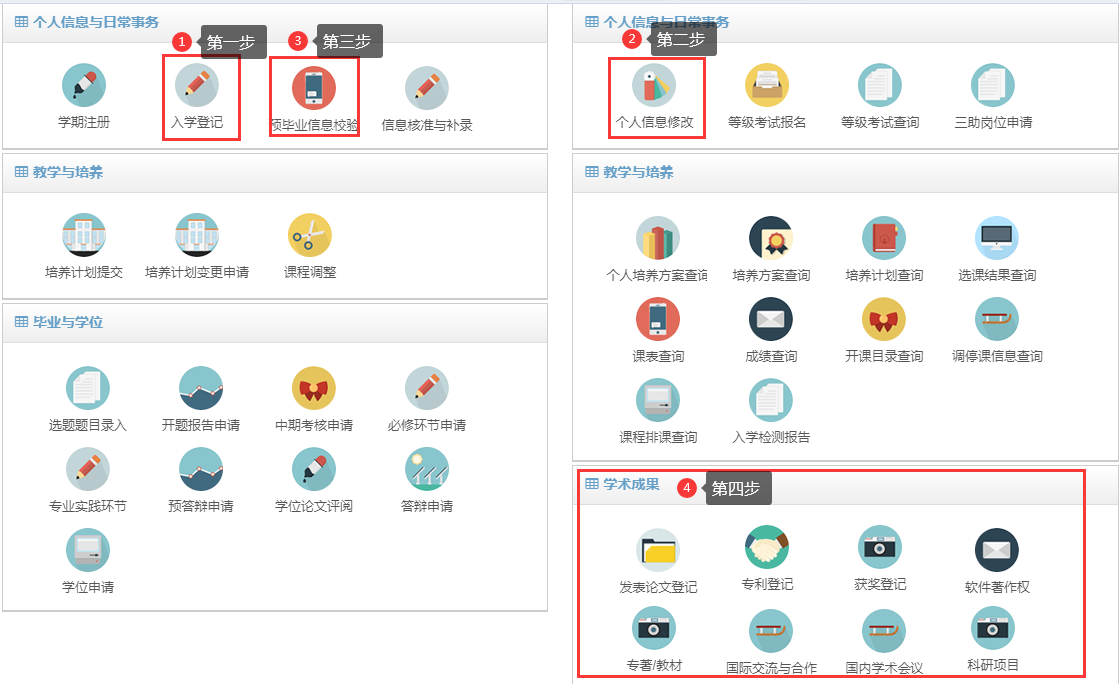Open the 课程调整 scissors icon
1119x684 pixels.
310,236
